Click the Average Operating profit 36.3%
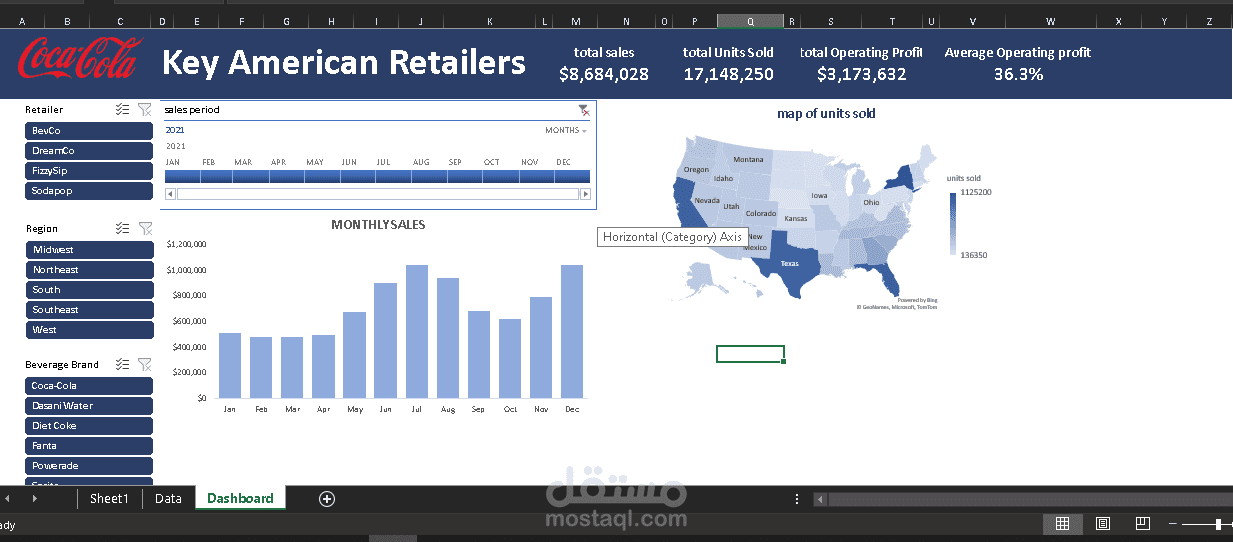1233x542 pixels. 1018,74
